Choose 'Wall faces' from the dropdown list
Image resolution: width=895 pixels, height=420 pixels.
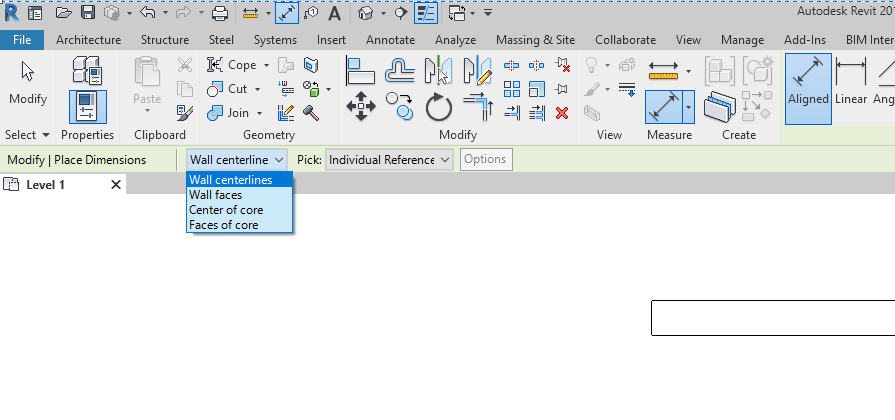pyautogui.click(x=240, y=195)
